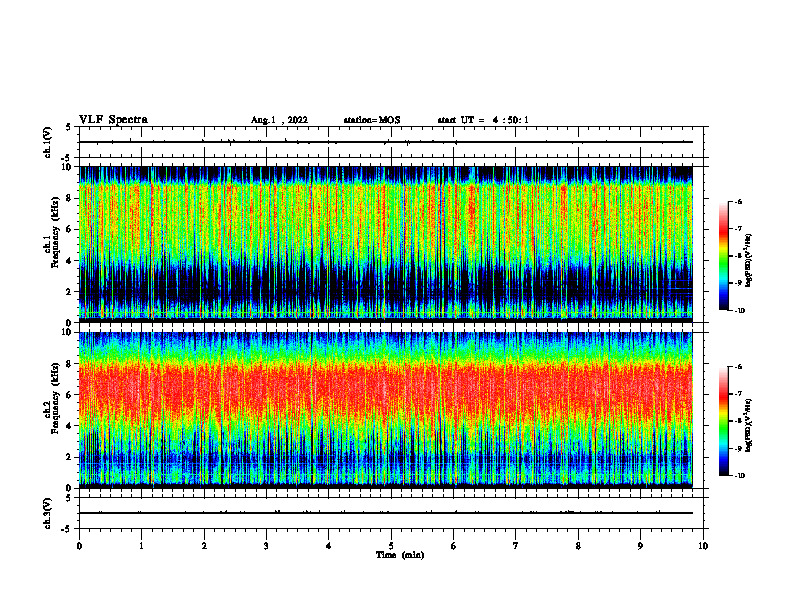Click the 'station=MOS' header label
The image size is (792, 612).
[x=372, y=120]
